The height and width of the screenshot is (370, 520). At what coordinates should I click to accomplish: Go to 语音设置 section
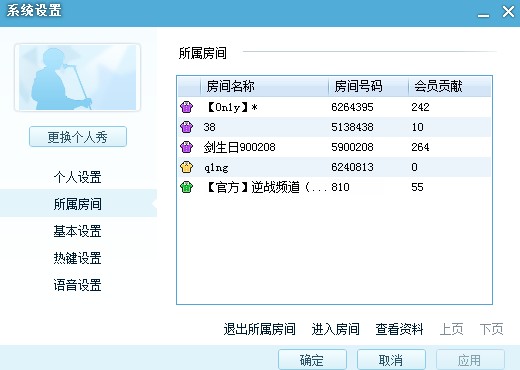tap(77, 285)
